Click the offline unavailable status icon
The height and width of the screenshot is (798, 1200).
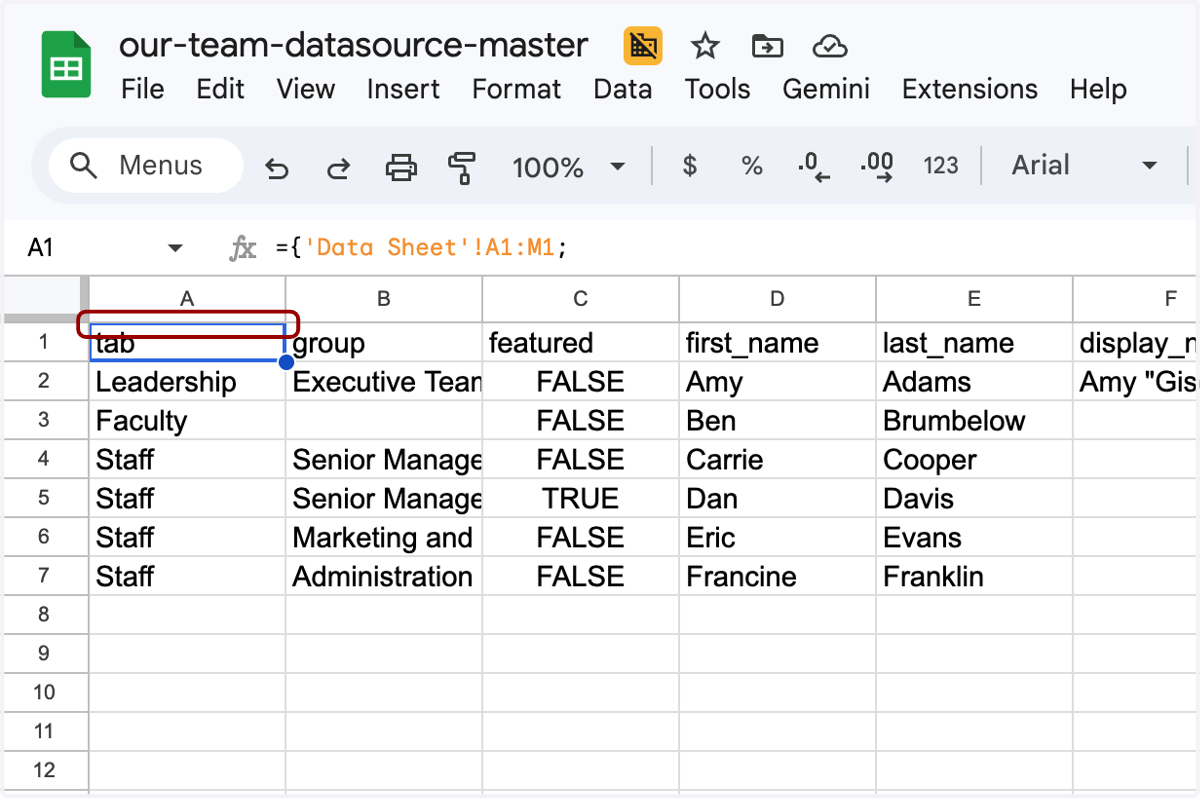point(643,46)
